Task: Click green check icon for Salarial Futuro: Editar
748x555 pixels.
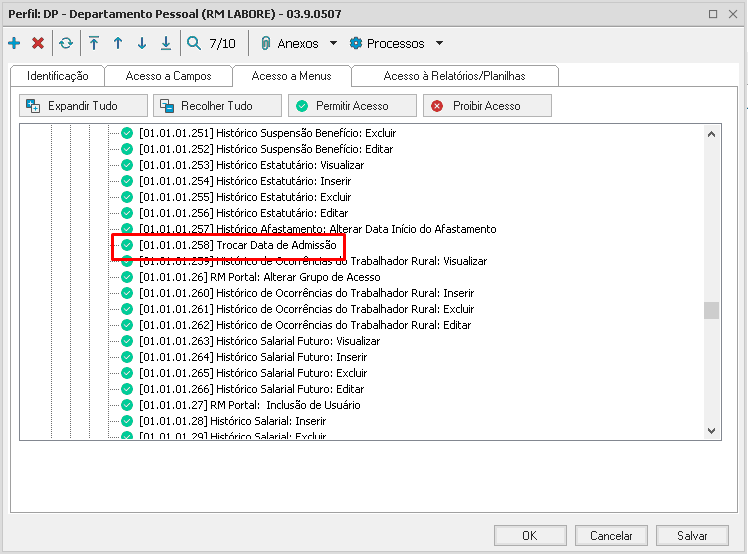Action: [127, 388]
